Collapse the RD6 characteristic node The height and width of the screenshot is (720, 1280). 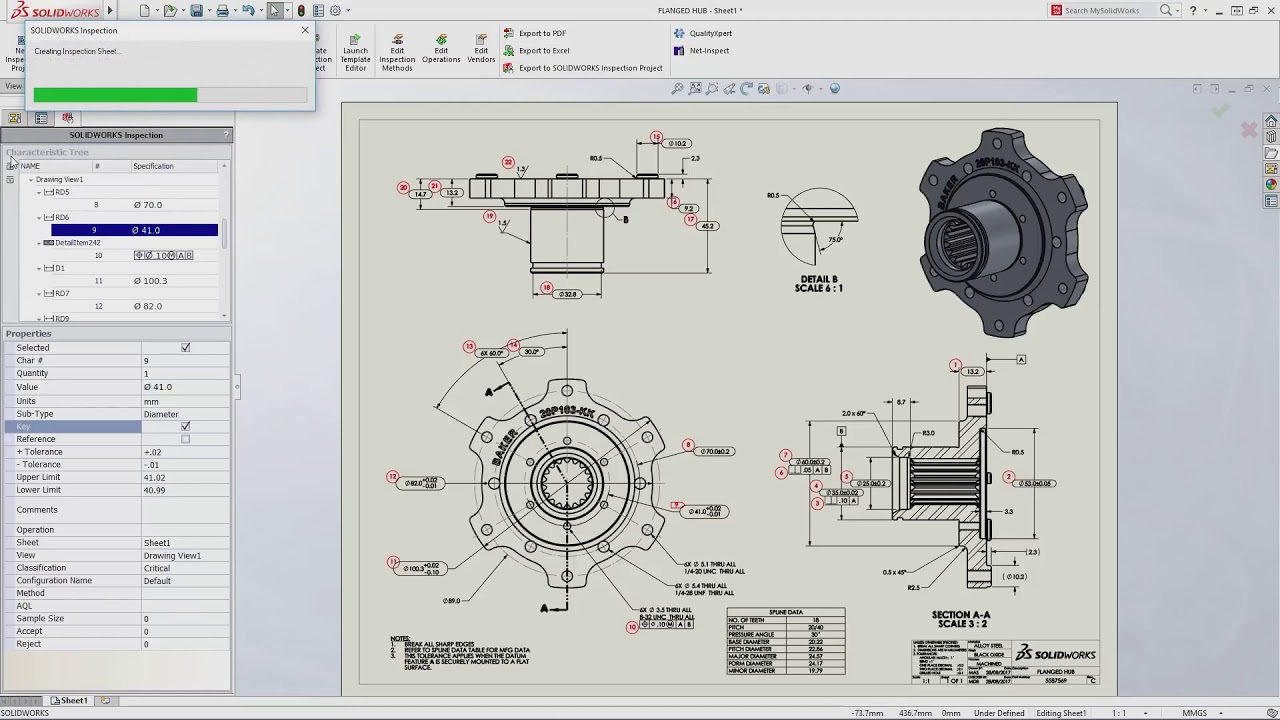pyautogui.click(x=40, y=217)
